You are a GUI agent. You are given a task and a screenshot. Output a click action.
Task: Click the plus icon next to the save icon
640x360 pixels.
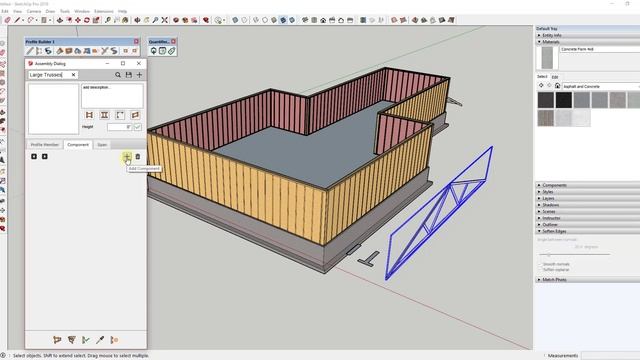(x=139, y=75)
